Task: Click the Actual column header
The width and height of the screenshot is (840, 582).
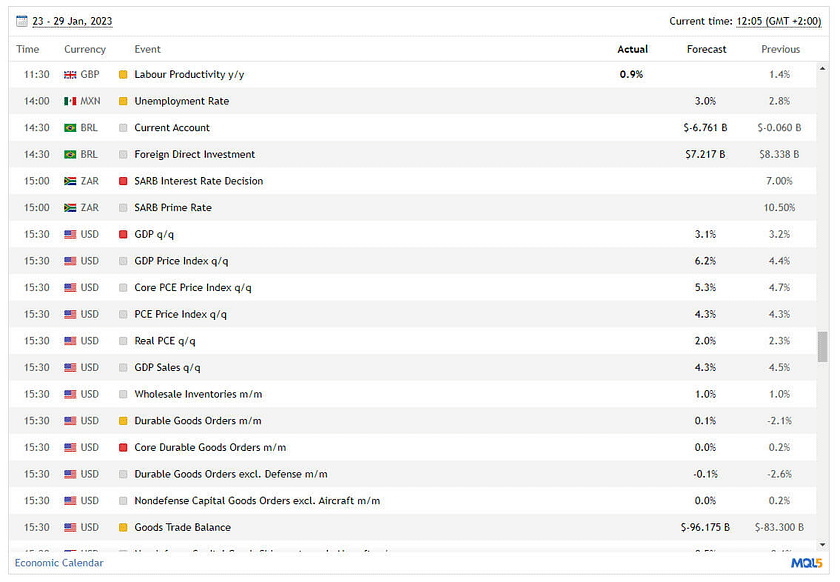Action: (632, 49)
